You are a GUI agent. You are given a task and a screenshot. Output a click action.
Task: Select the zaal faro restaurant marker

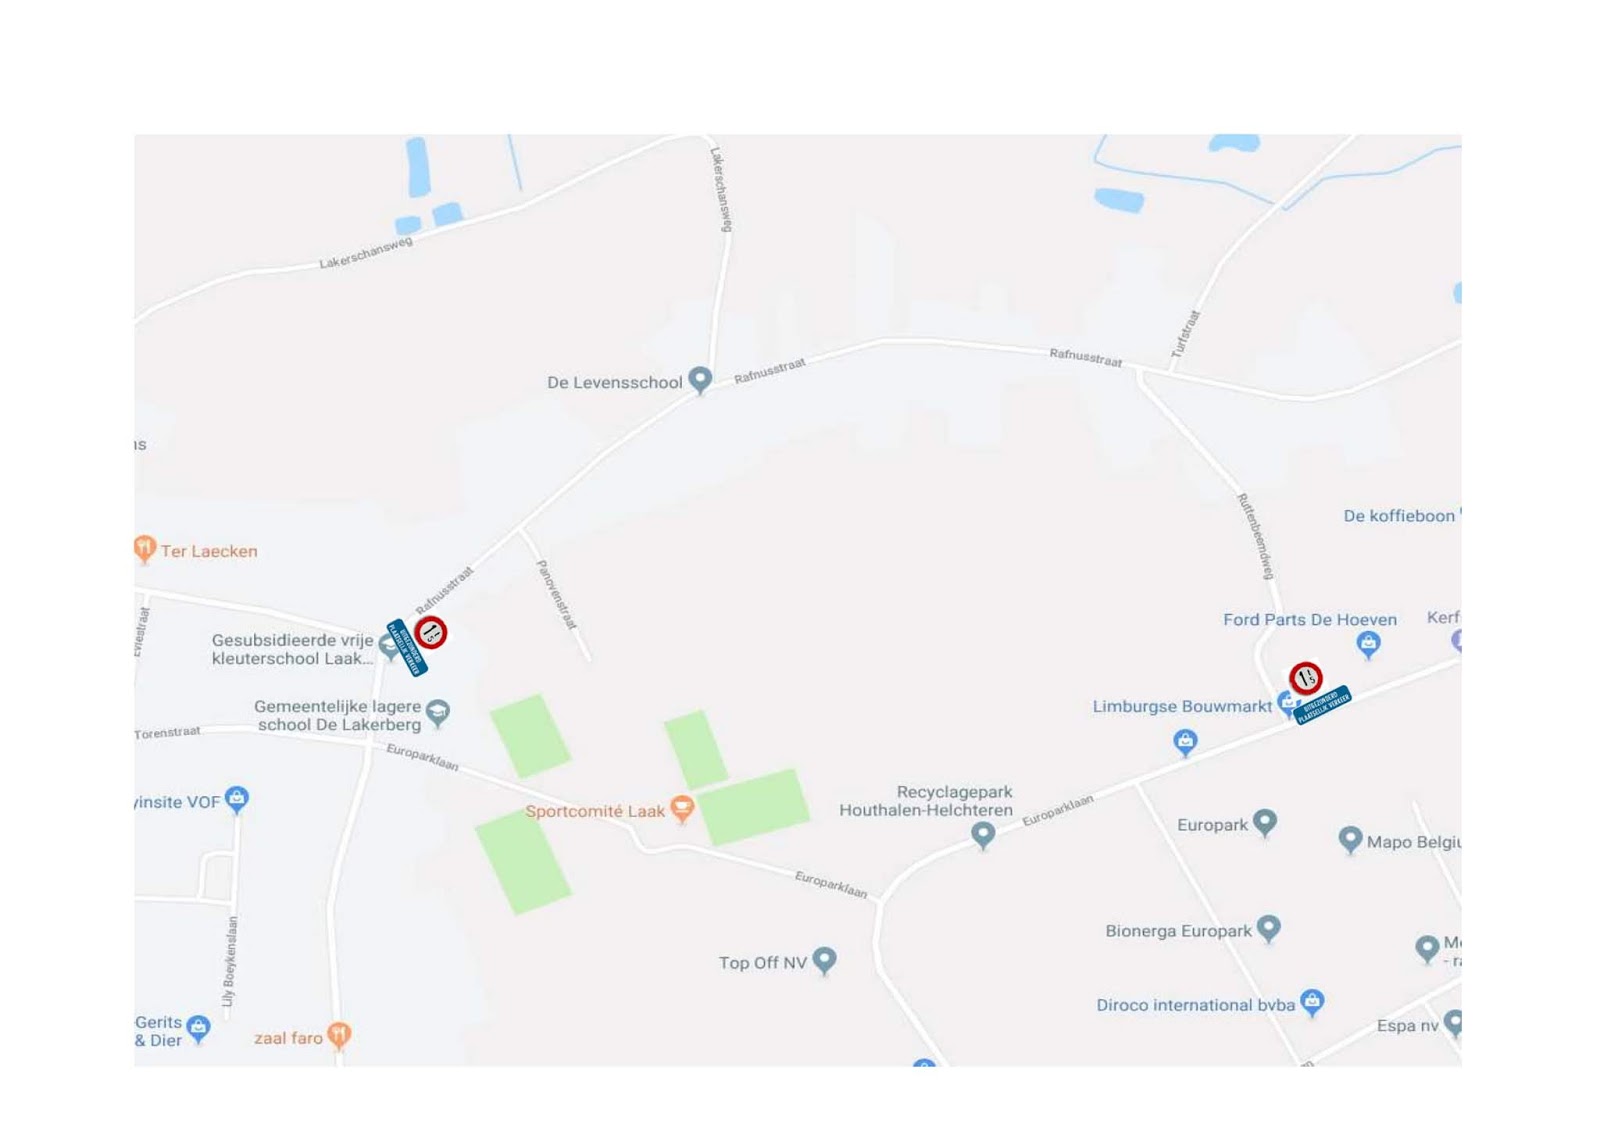339,1035
